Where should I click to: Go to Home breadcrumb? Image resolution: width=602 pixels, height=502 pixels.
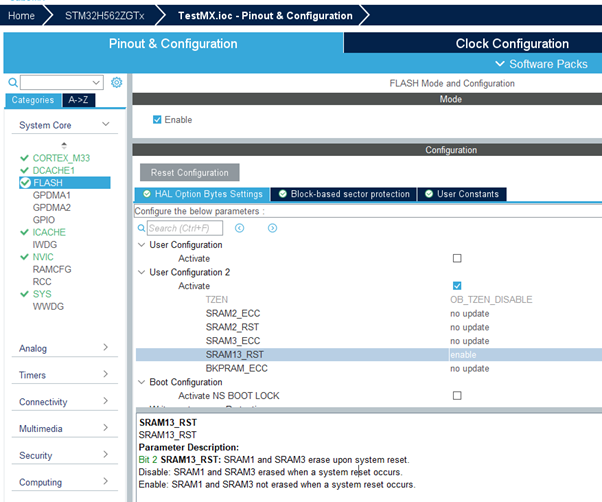click(22, 16)
